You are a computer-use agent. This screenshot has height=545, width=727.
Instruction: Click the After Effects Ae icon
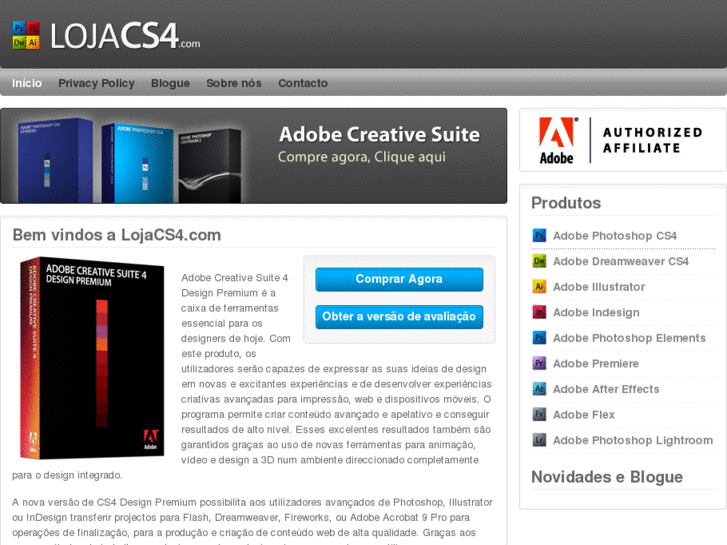(x=539, y=389)
